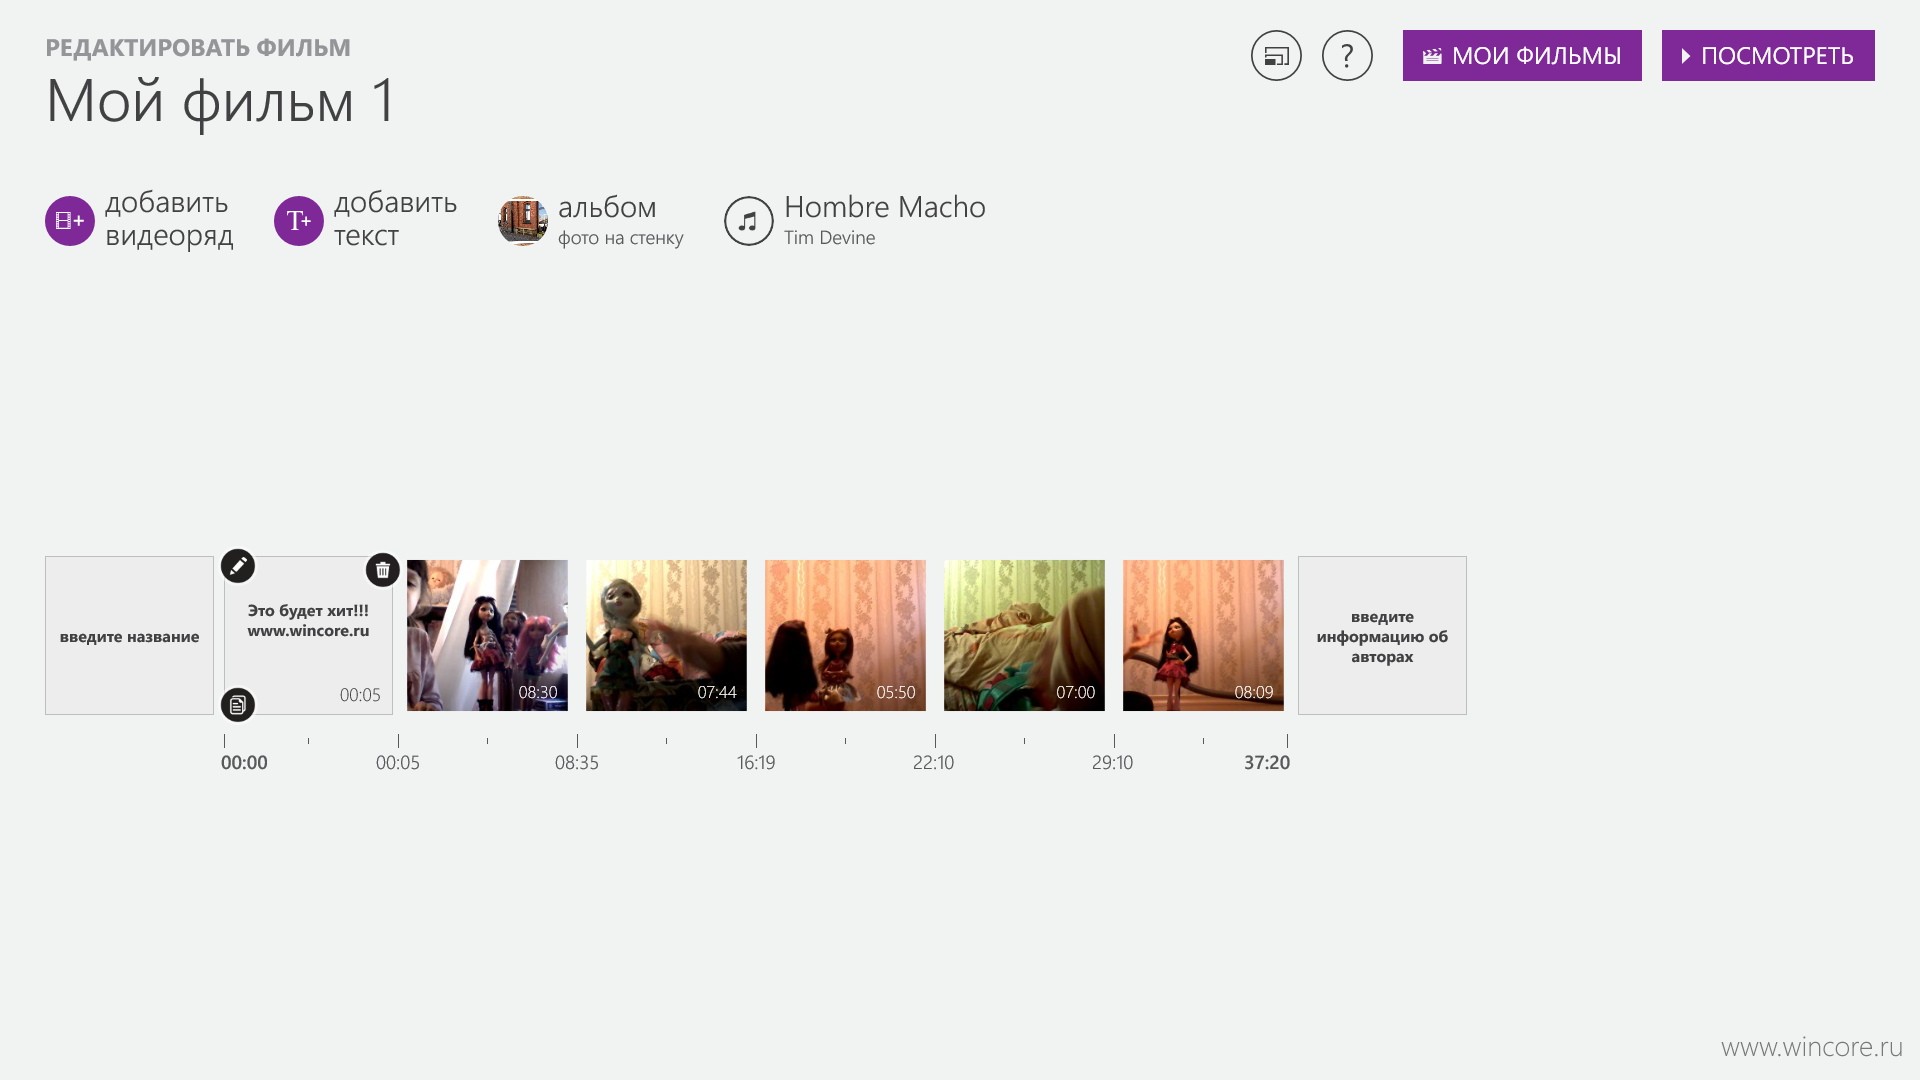This screenshot has width=1920, height=1080.
Task: Click the cast to device icon
Action: pos(1276,56)
